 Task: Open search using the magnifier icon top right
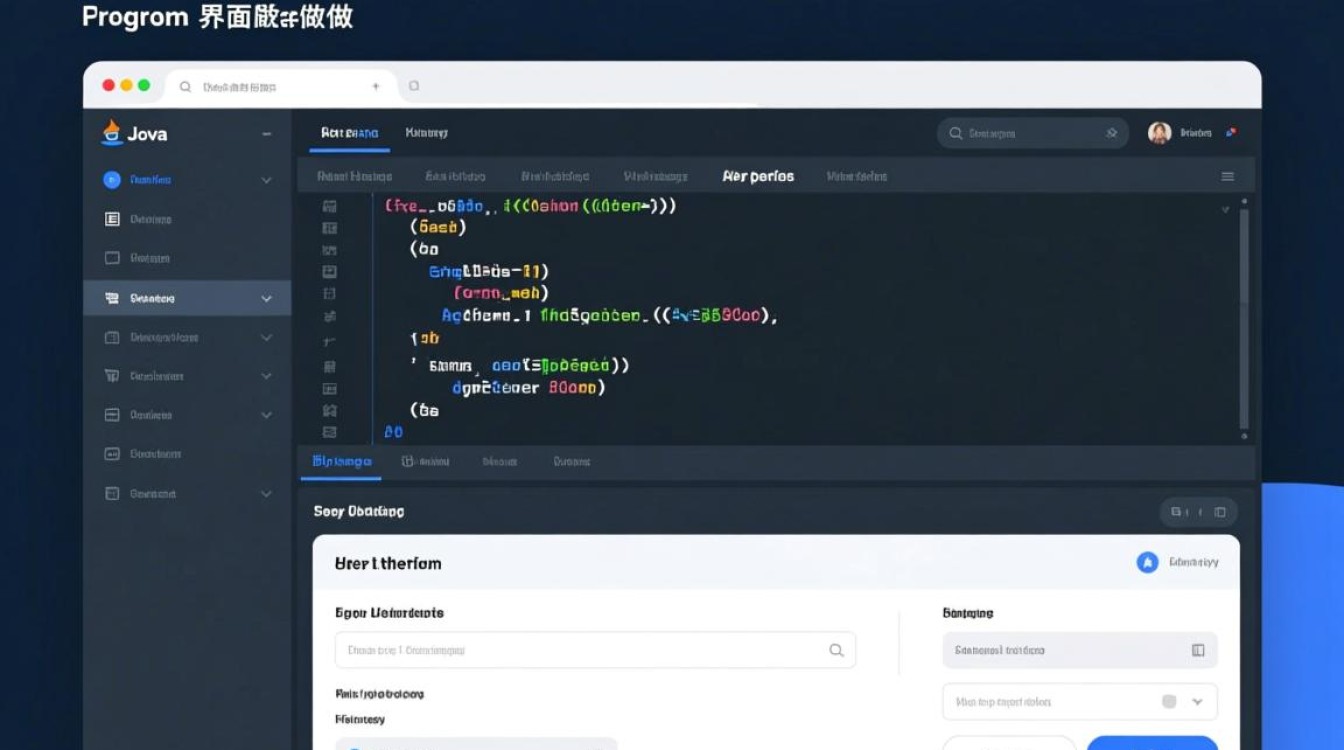pyautogui.click(x=957, y=132)
